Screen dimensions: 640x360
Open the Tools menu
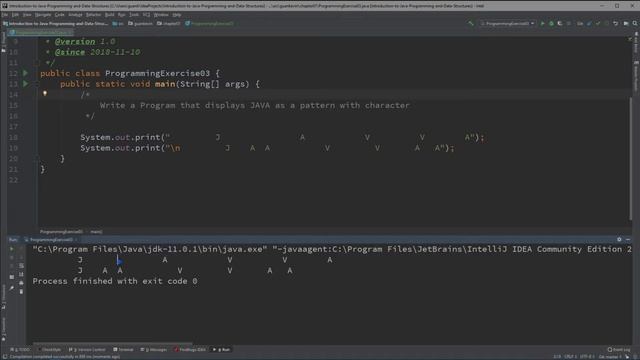coord(134,15)
